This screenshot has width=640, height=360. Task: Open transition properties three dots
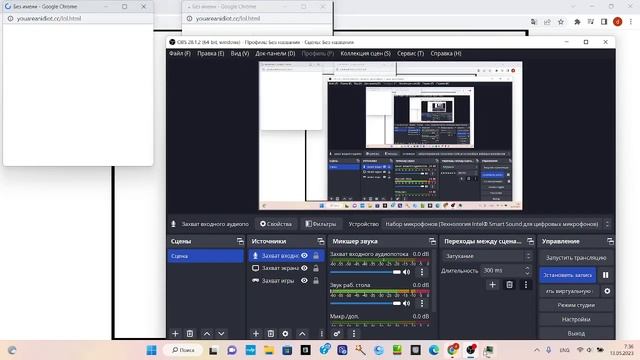pyautogui.click(x=526, y=284)
